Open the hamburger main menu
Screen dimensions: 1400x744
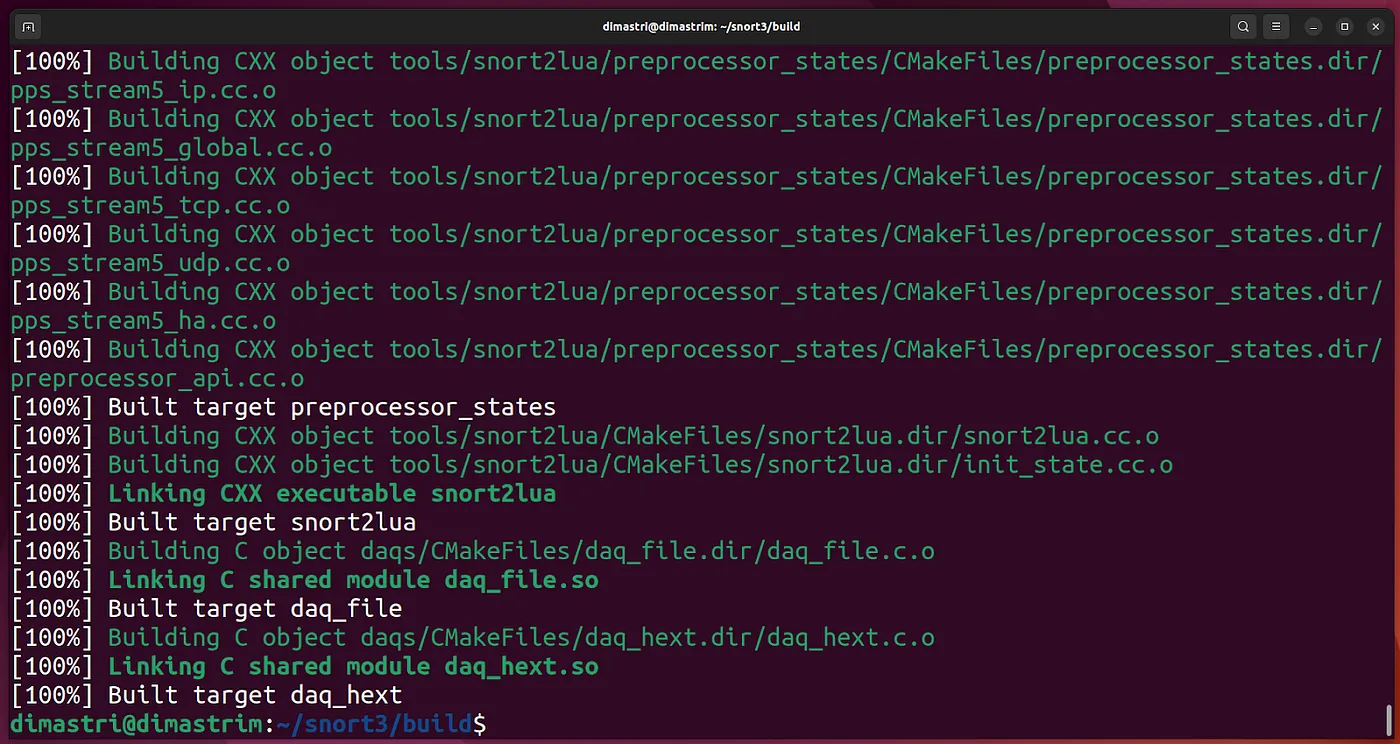(x=1274, y=26)
